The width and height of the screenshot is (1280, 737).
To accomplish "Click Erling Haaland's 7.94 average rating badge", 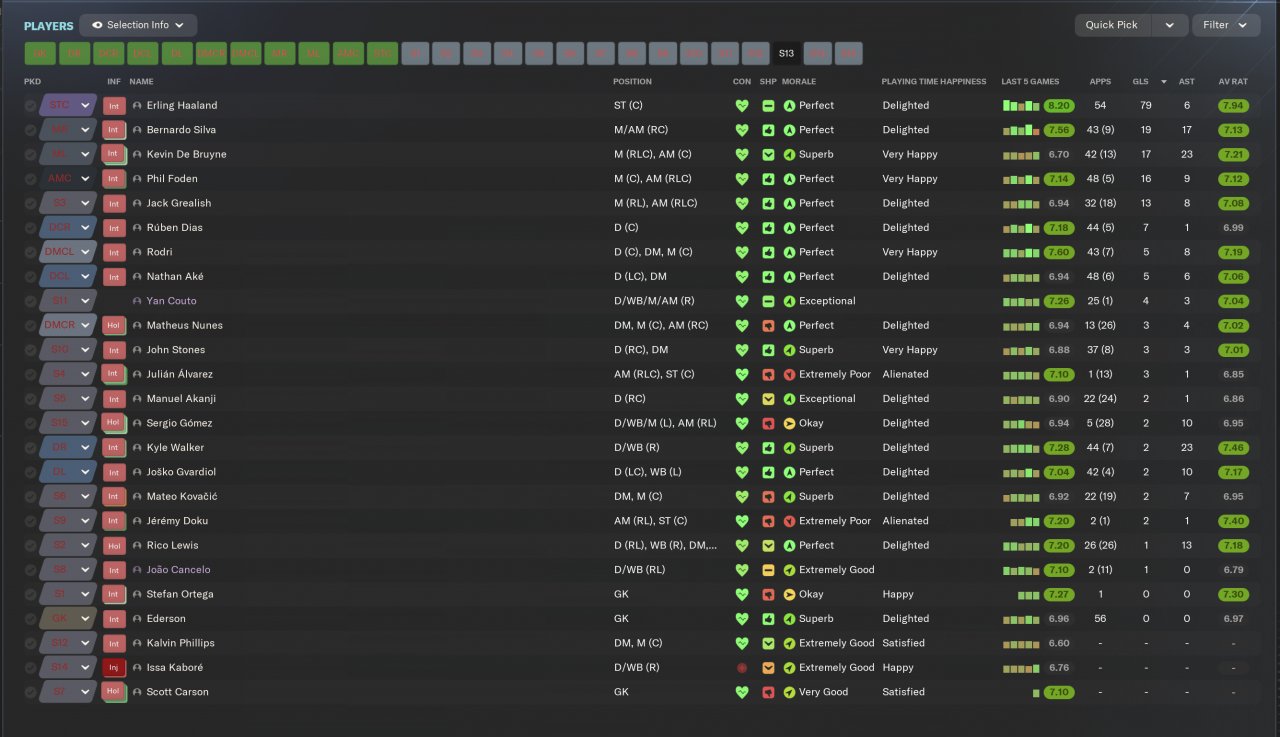I will tap(1233, 105).
